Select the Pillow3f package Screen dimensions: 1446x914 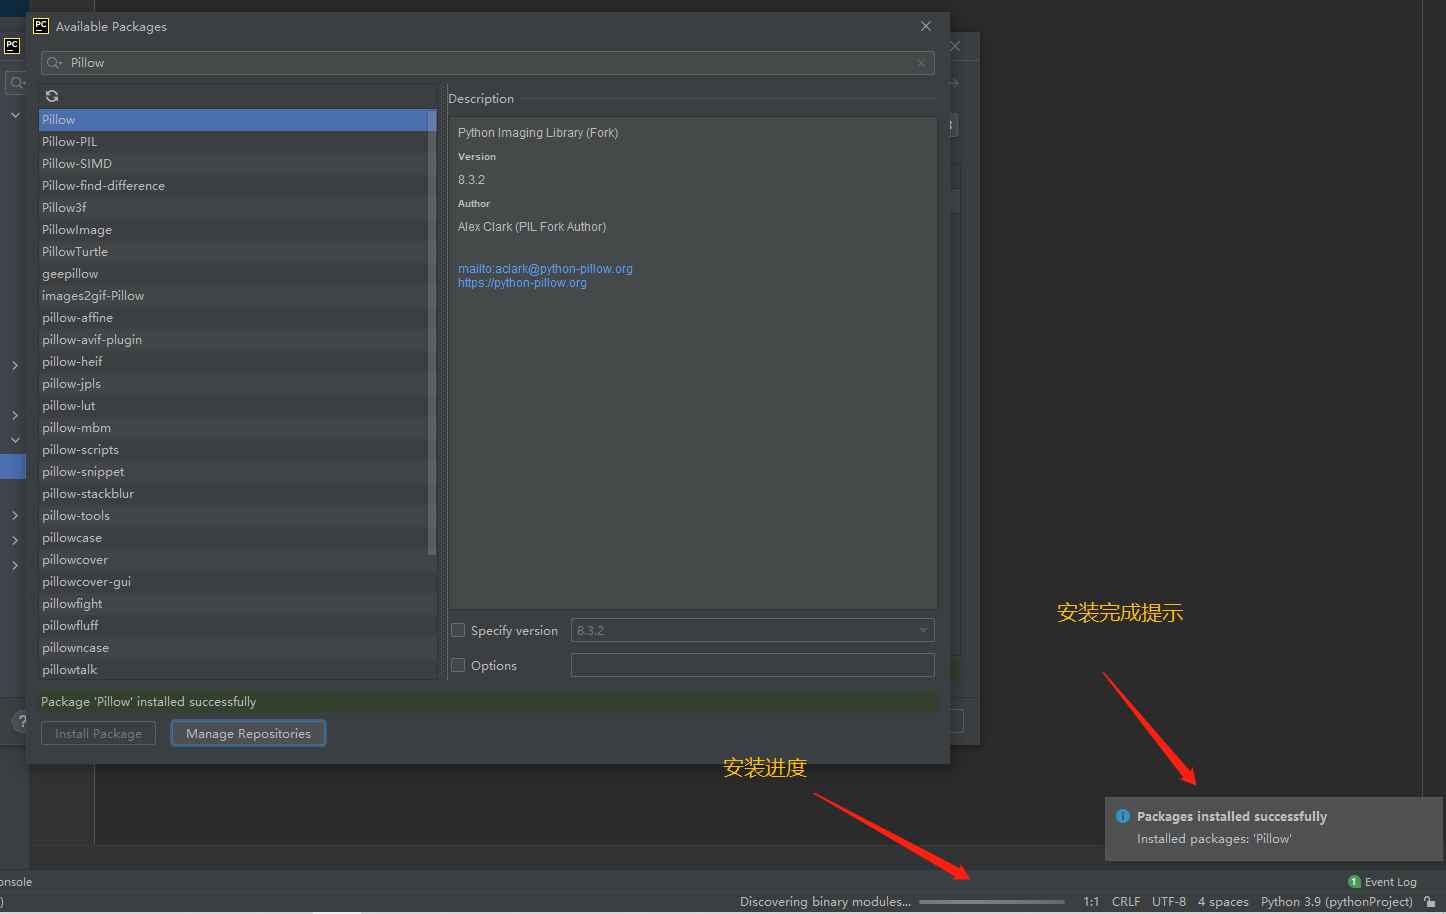pos(233,208)
